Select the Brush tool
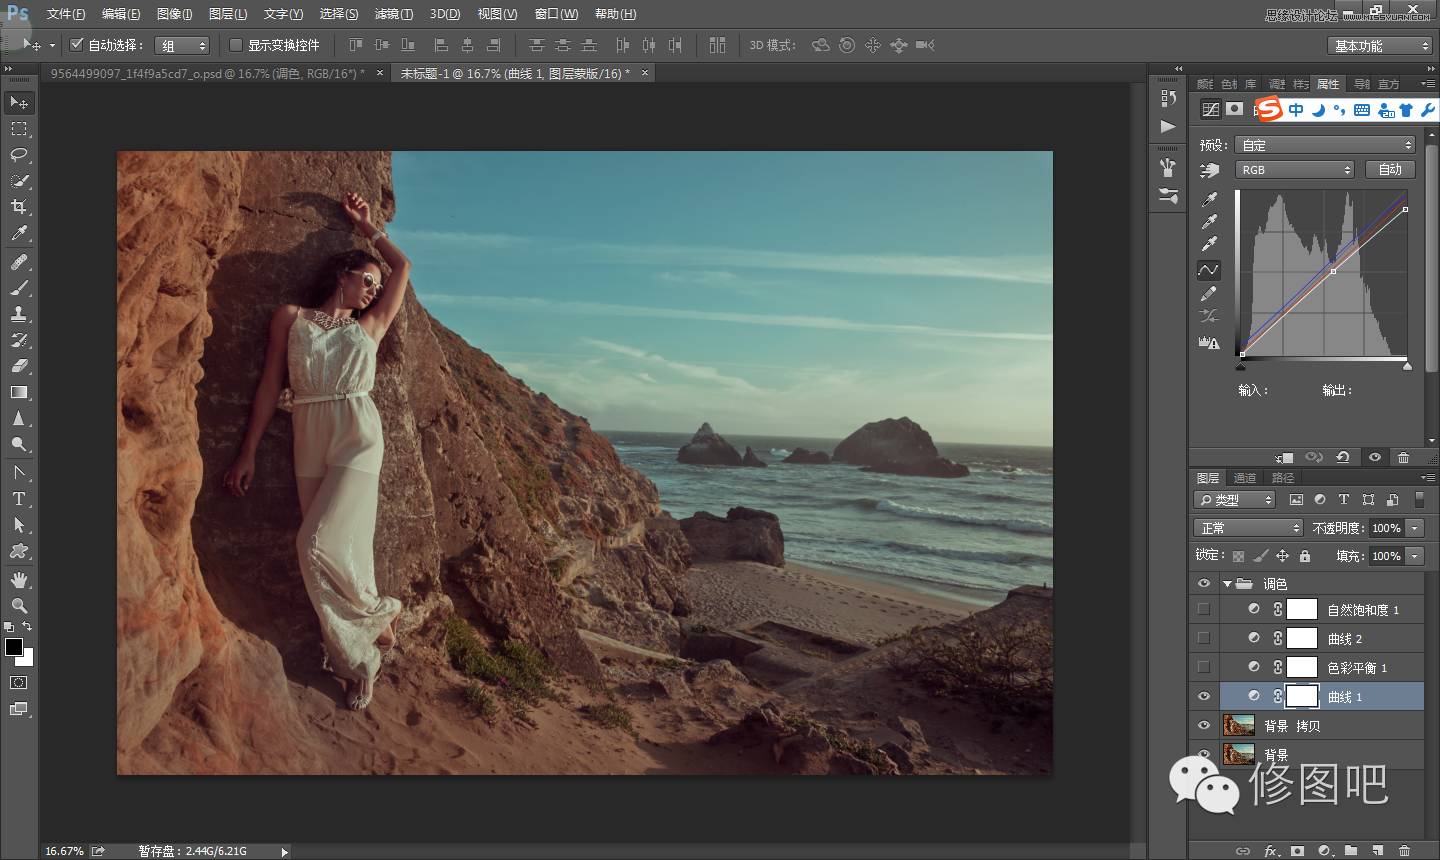 tap(19, 288)
